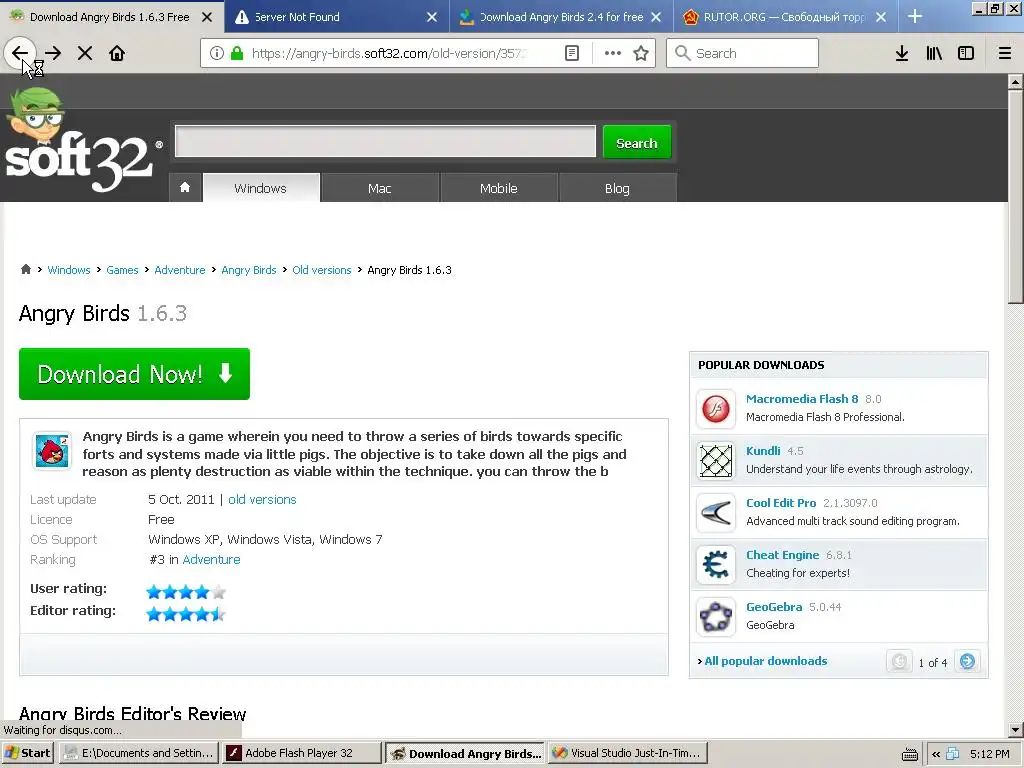Viewport: 1024px width, 768px height.
Task: Switch to Adobe Flash Player 32 taskbar item
Action: click(301, 753)
